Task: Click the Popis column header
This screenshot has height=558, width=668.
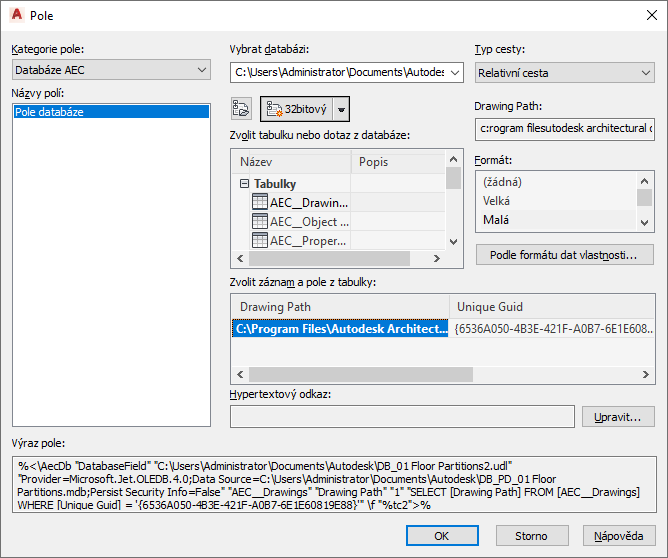Action: click(398, 162)
